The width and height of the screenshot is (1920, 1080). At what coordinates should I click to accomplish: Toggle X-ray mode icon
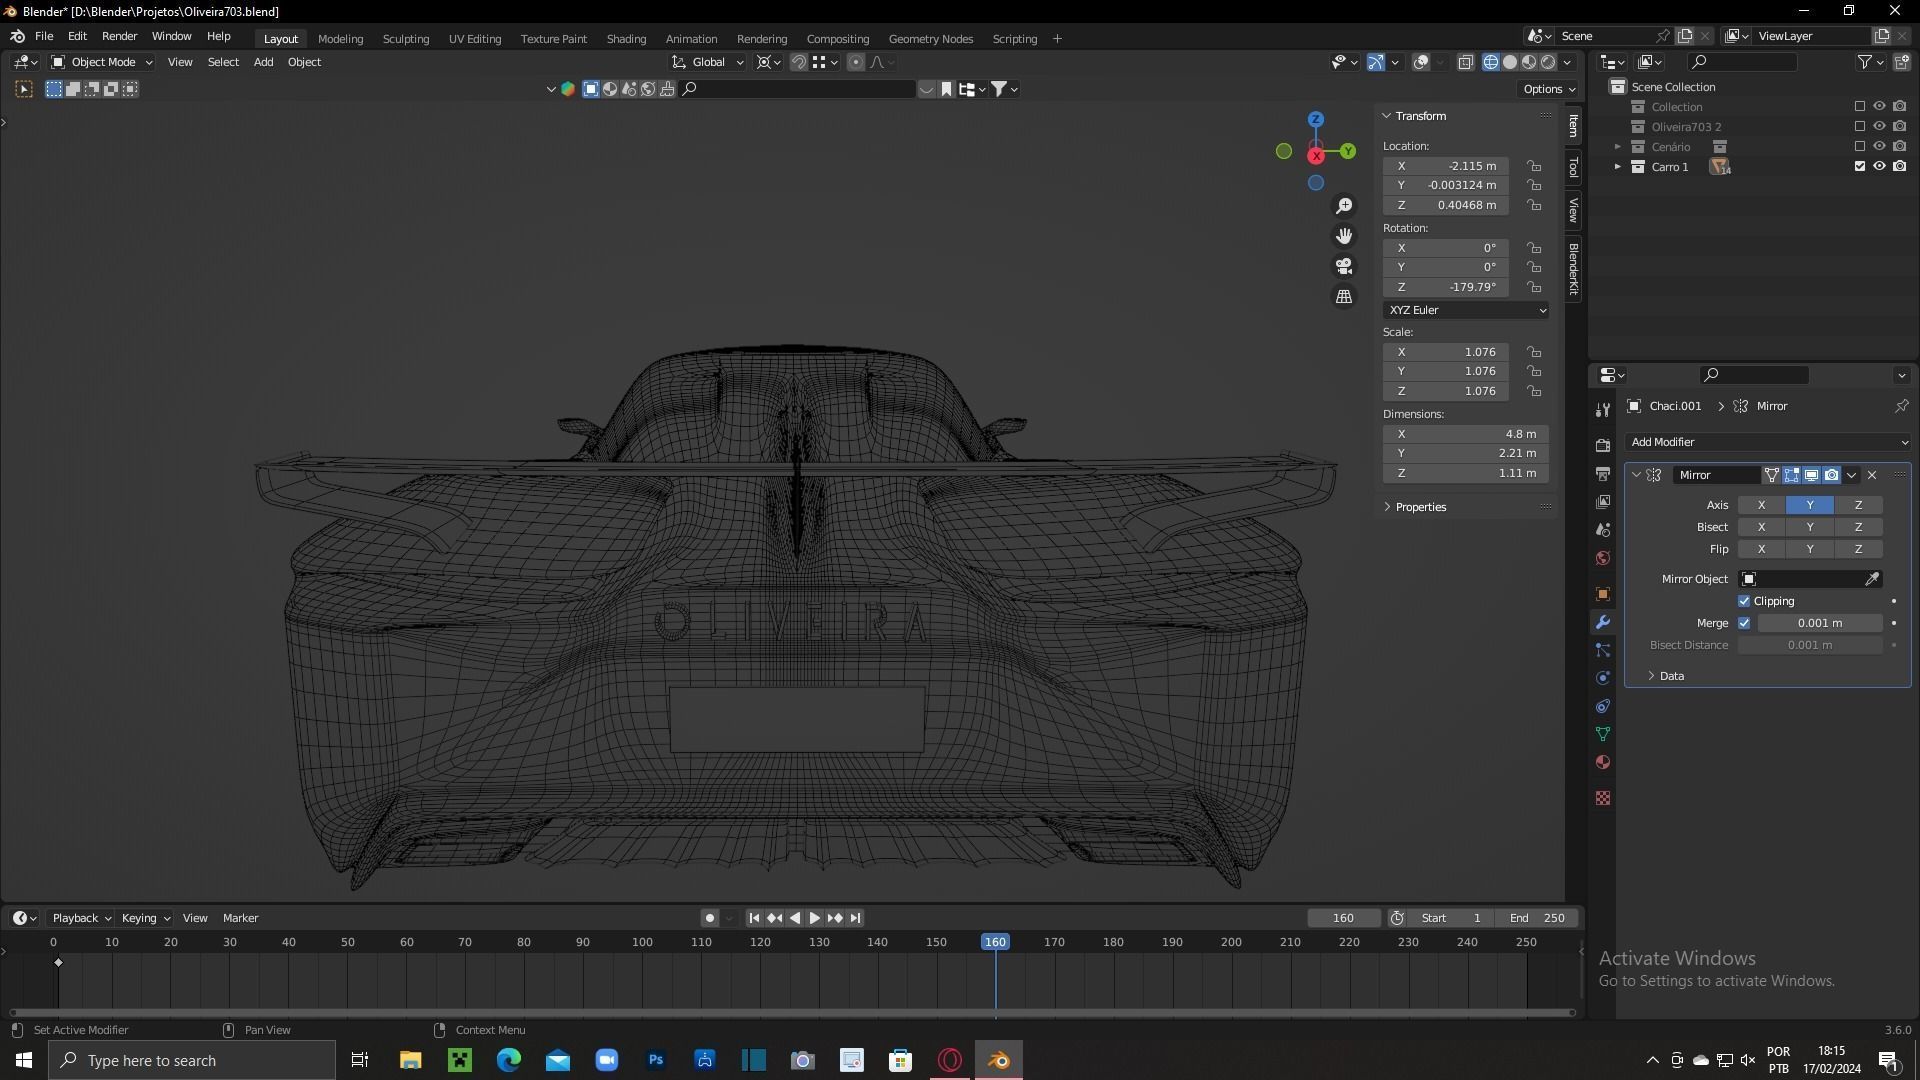click(1465, 62)
